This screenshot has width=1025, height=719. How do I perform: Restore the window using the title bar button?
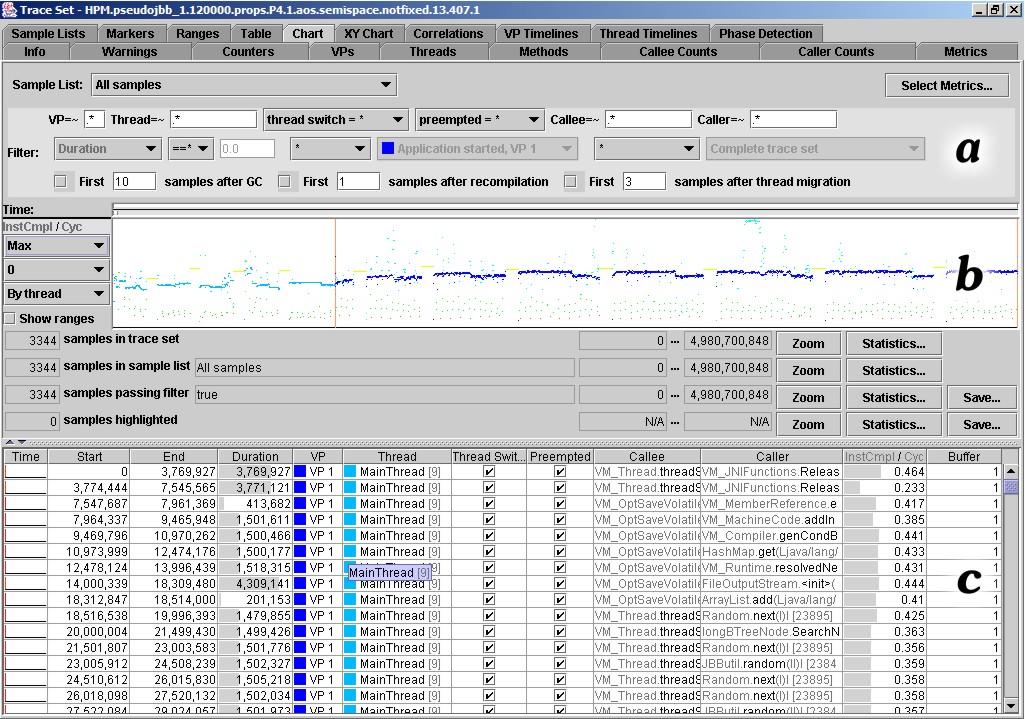pyautogui.click(x=994, y=9)
